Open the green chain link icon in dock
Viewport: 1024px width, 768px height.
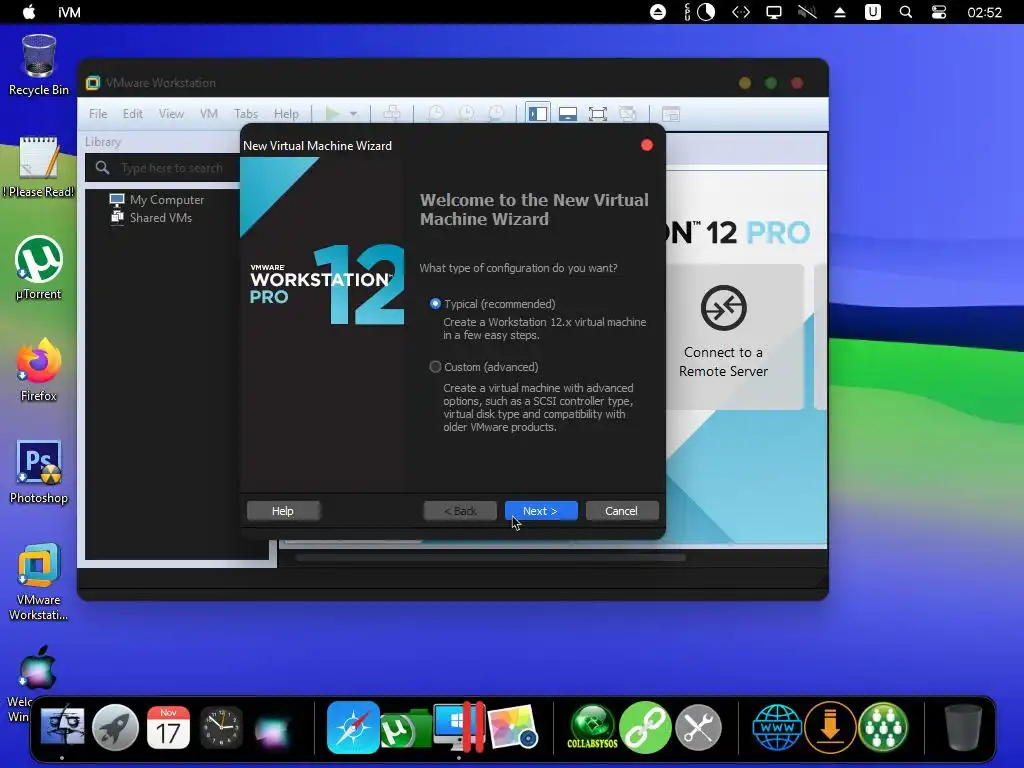[645, 727]
